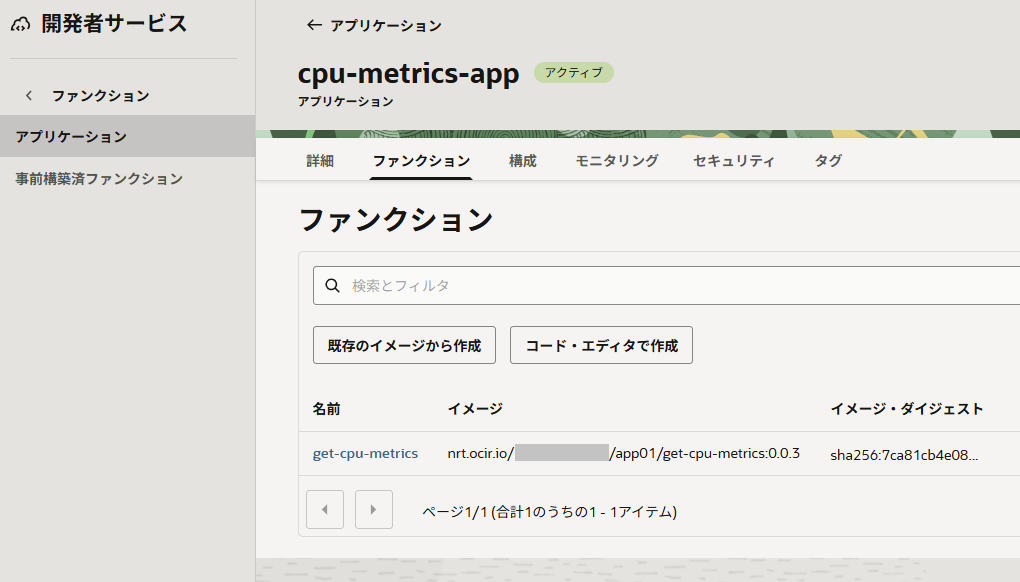
Task: Select アプリケーション in the left sidebar
Action: [71, 136]
